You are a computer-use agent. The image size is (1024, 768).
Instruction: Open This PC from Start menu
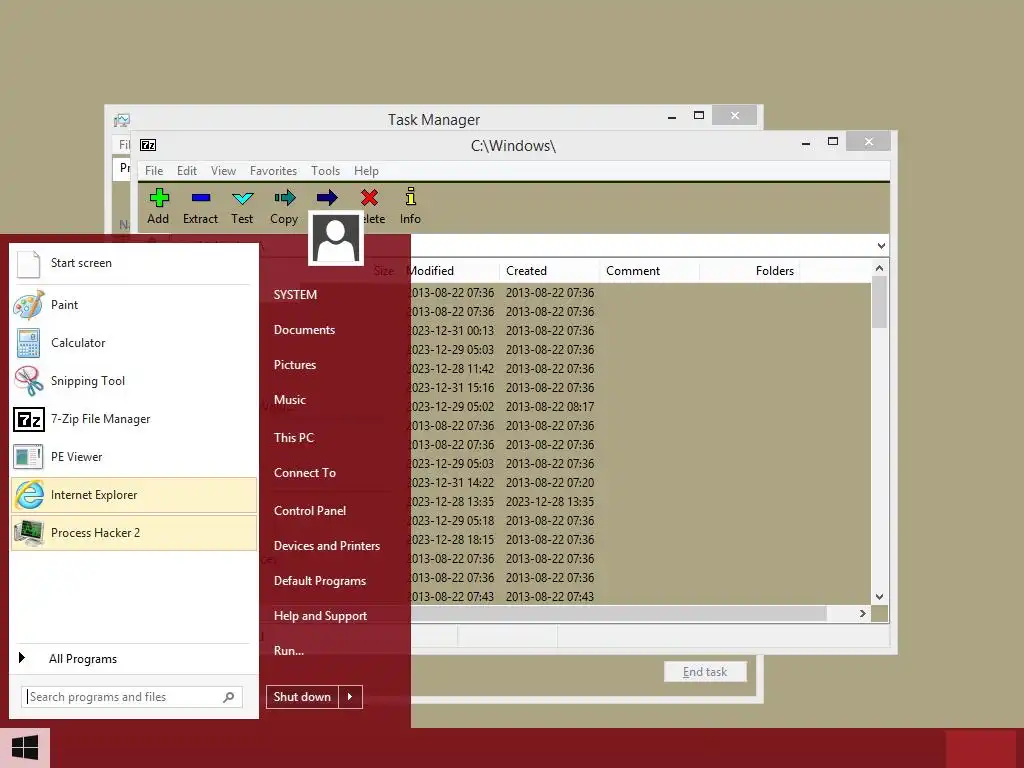pos(294,438)
